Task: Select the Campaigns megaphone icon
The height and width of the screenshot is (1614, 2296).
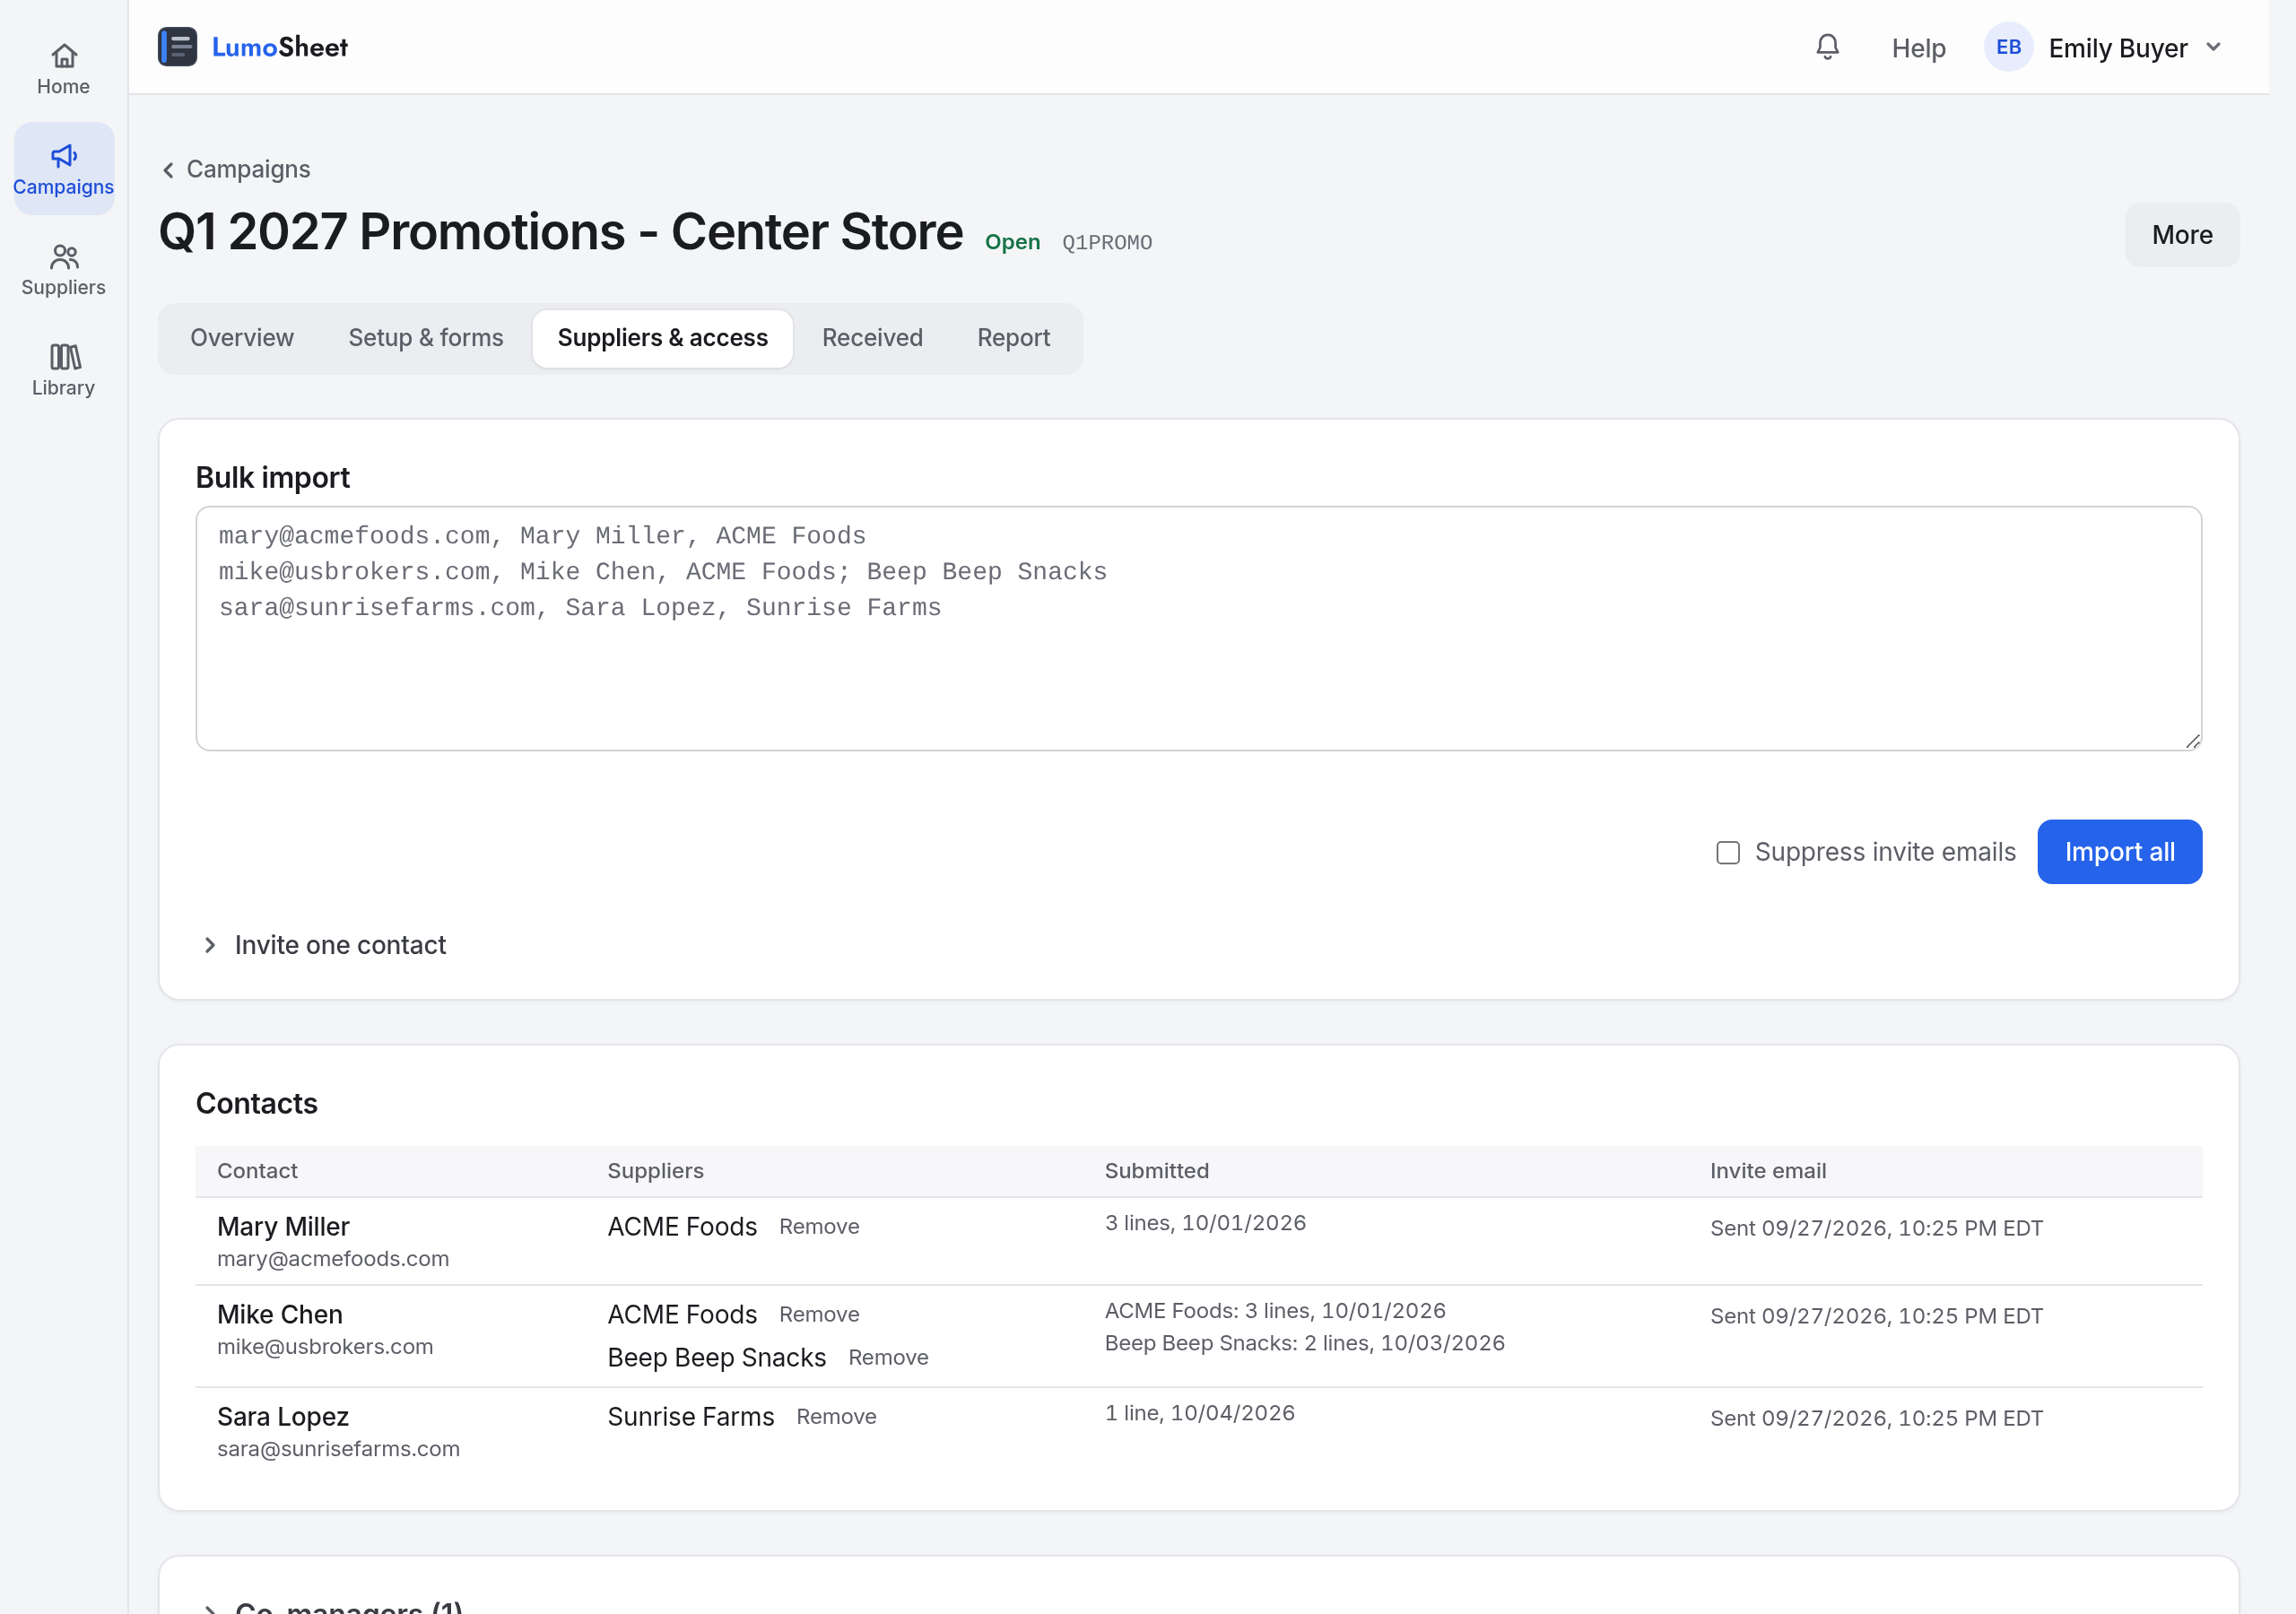Action: [64, 156]
